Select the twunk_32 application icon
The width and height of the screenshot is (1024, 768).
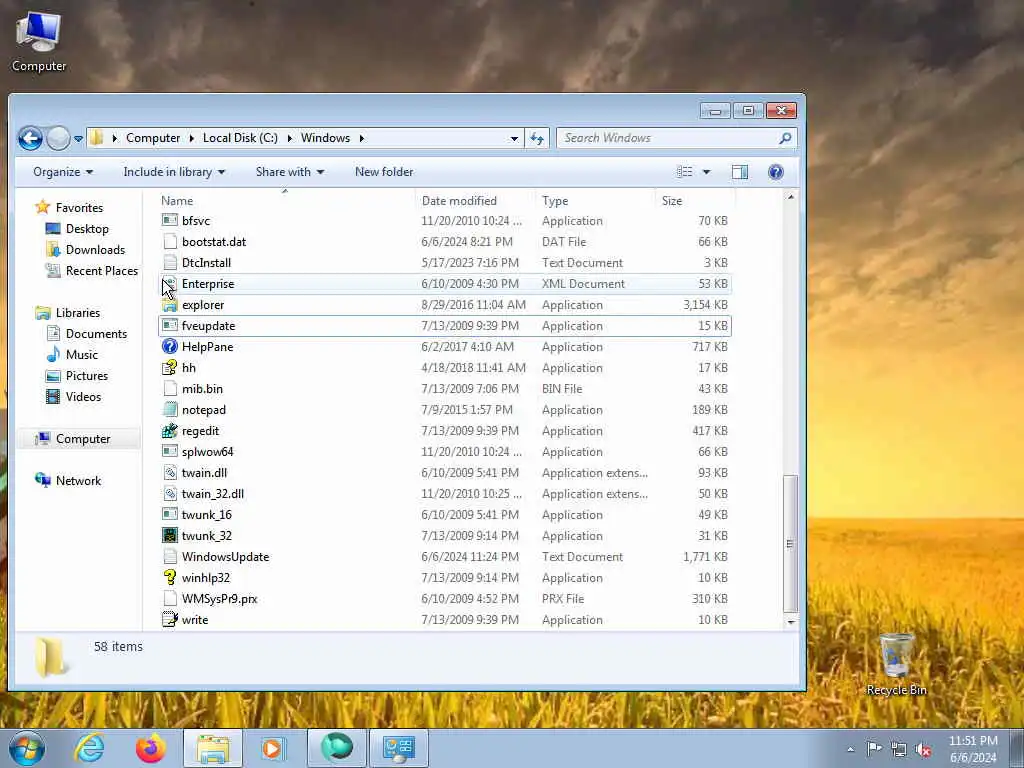pyautogui.click(x=170, y=536)
